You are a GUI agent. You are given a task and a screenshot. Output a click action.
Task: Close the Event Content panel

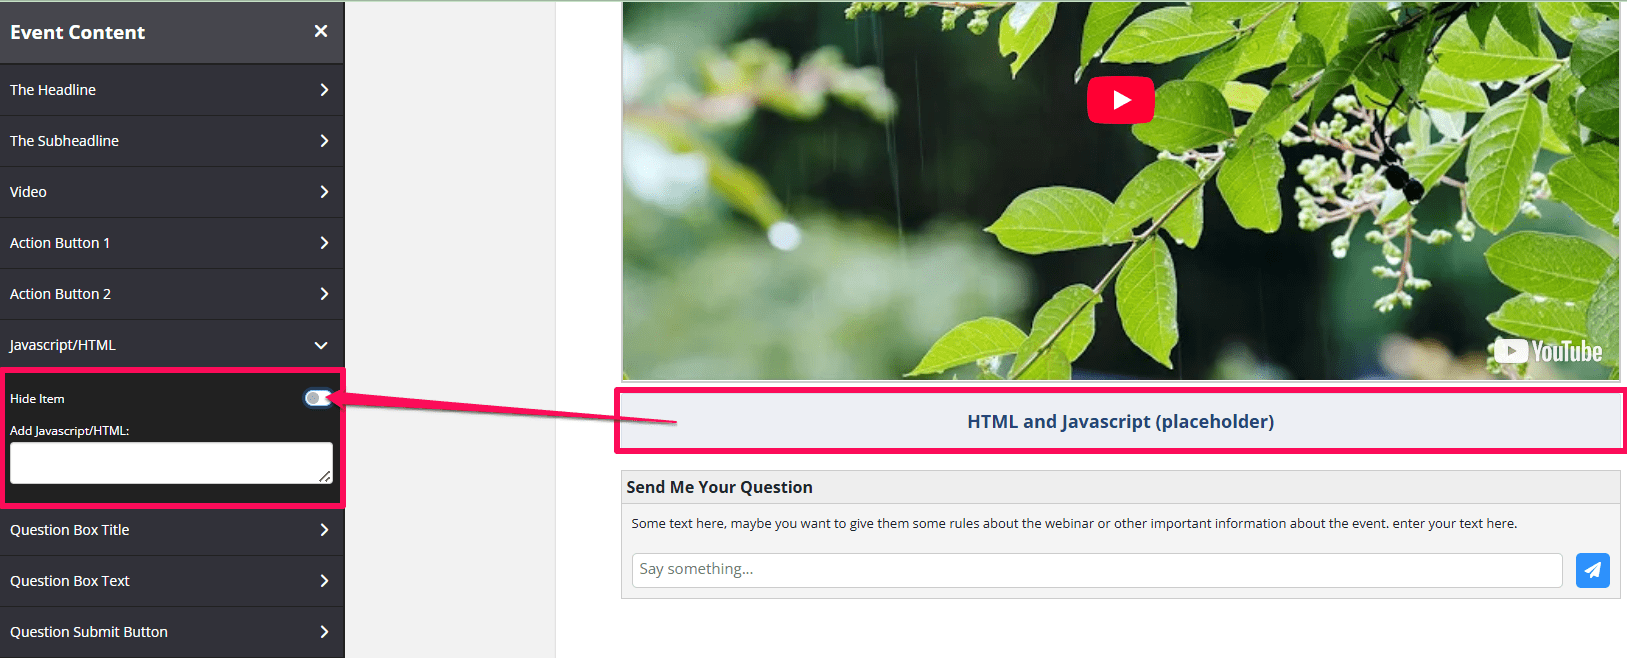(x=321, y=31)
